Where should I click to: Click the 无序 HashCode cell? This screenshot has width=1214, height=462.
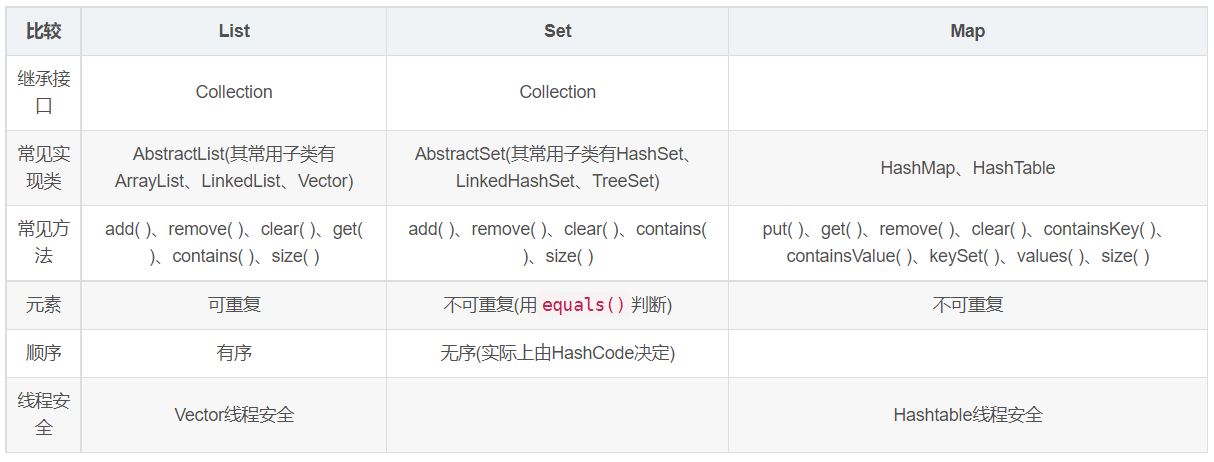click(x=557, y=353)
